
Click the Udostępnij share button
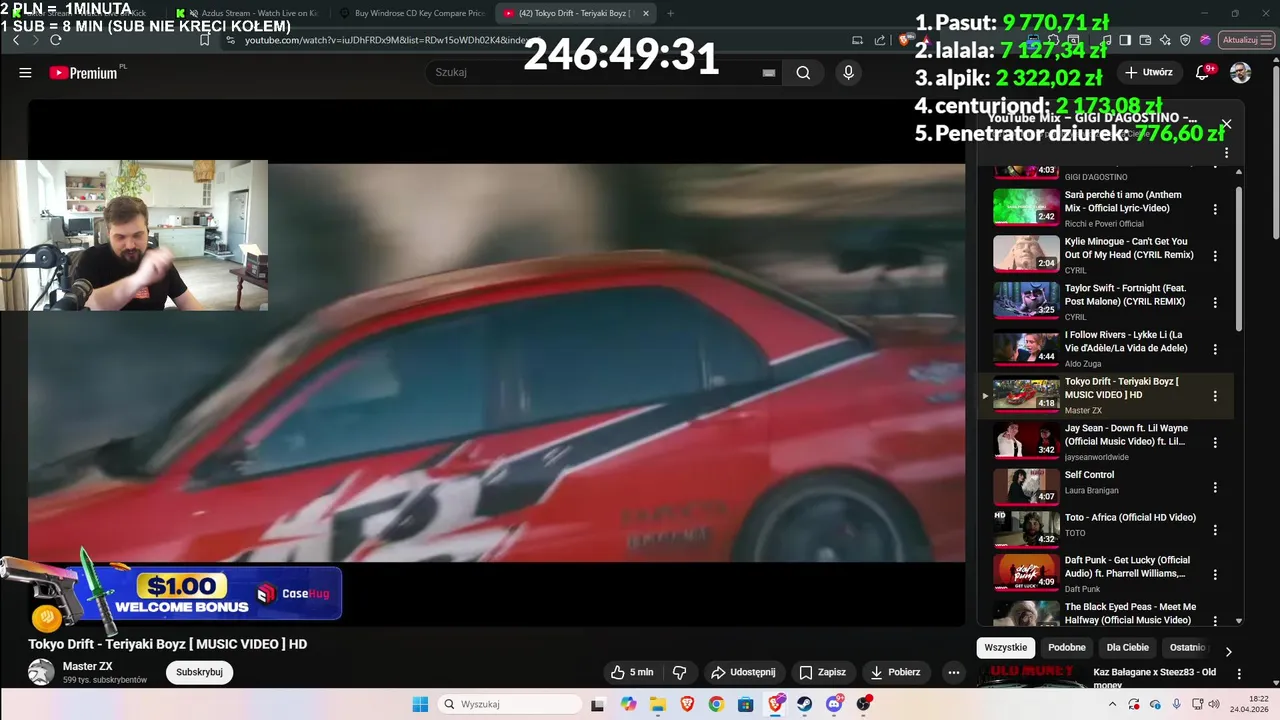pyautogui.click(x=744, y=672)
